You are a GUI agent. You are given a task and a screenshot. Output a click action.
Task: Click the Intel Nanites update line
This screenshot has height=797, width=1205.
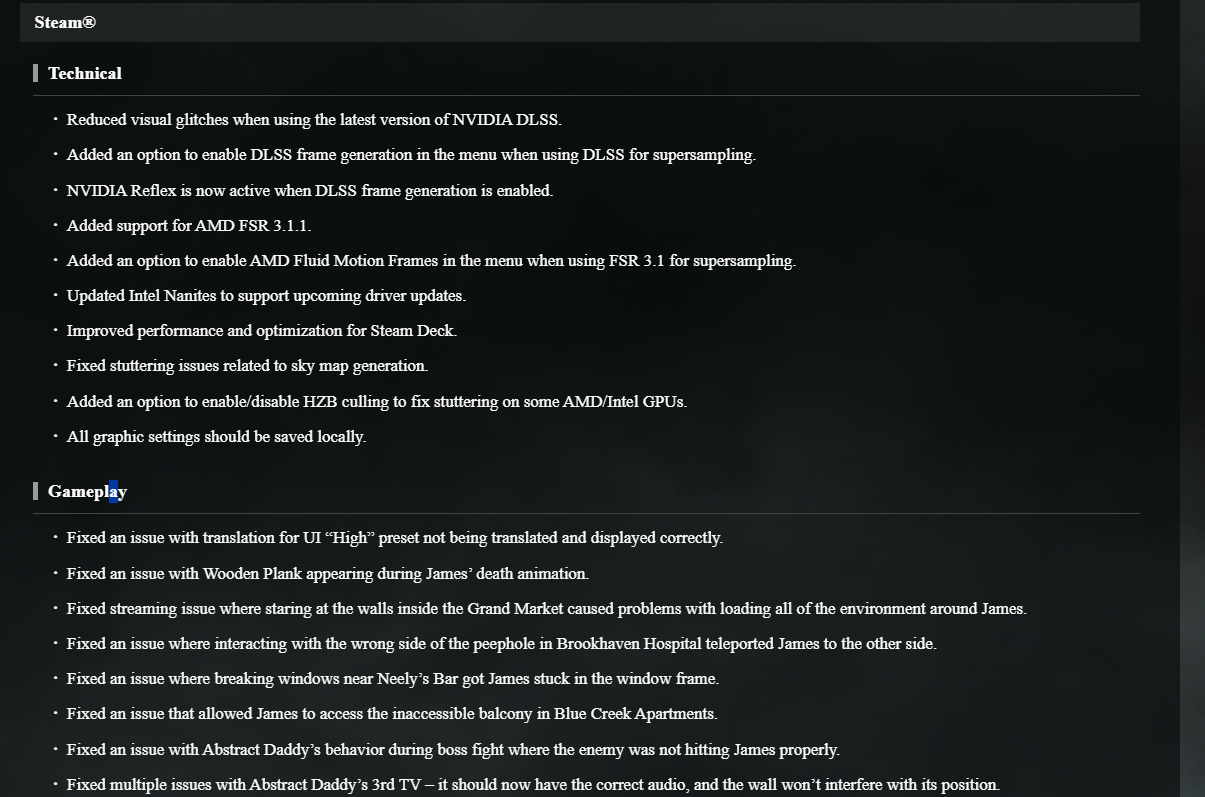click(x=266, y=296)
